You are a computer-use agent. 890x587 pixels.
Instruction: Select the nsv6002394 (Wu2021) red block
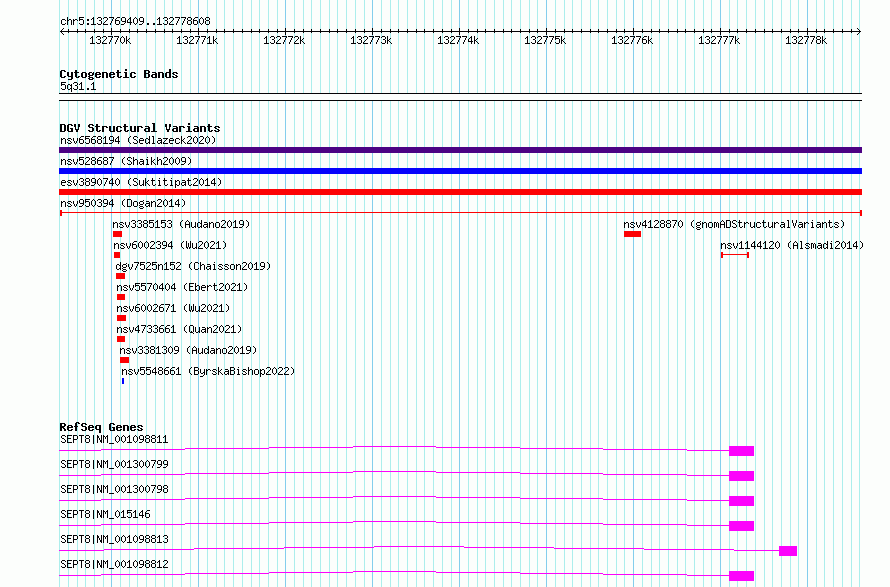click(117, 255)
